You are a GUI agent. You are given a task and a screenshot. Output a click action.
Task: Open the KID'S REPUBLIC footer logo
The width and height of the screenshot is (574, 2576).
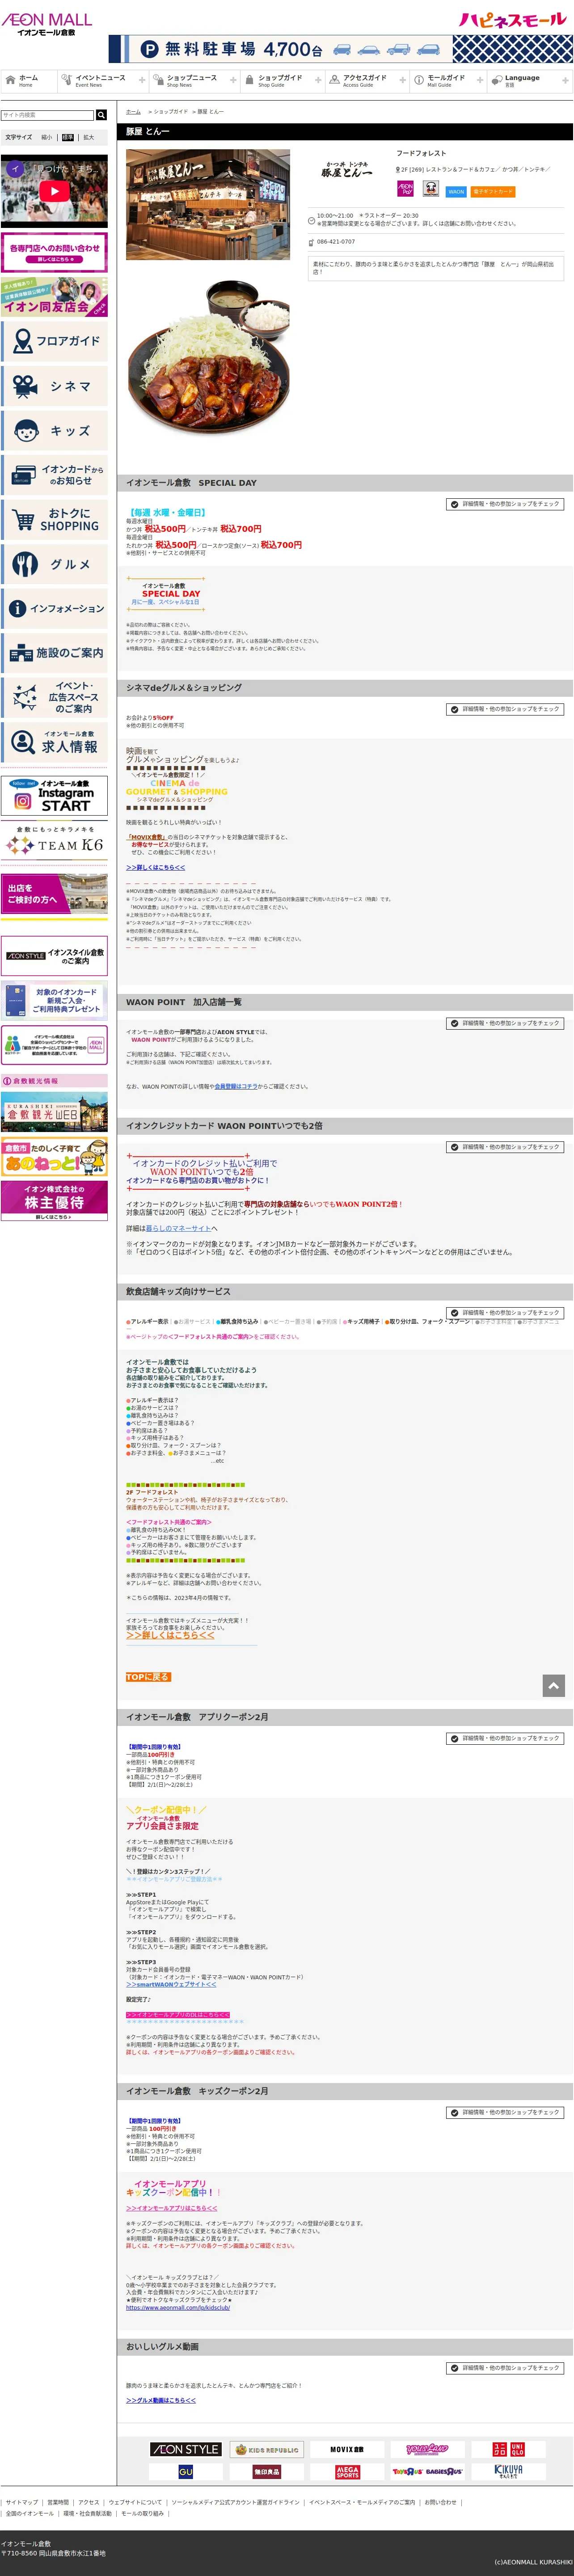[x=267, y=2449]
